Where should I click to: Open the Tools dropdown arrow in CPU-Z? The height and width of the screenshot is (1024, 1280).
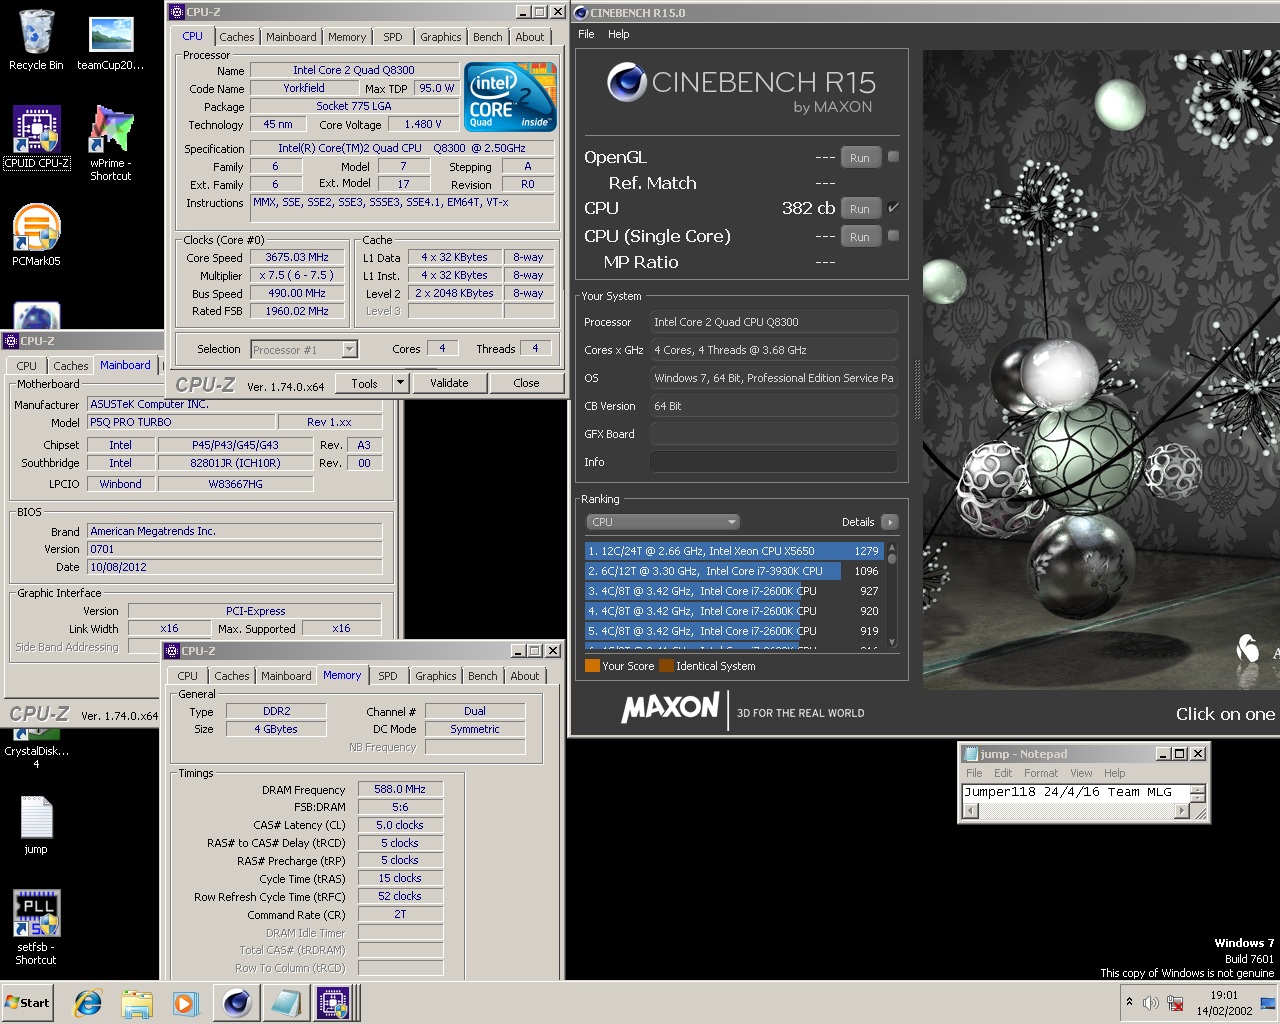(400, 383)
